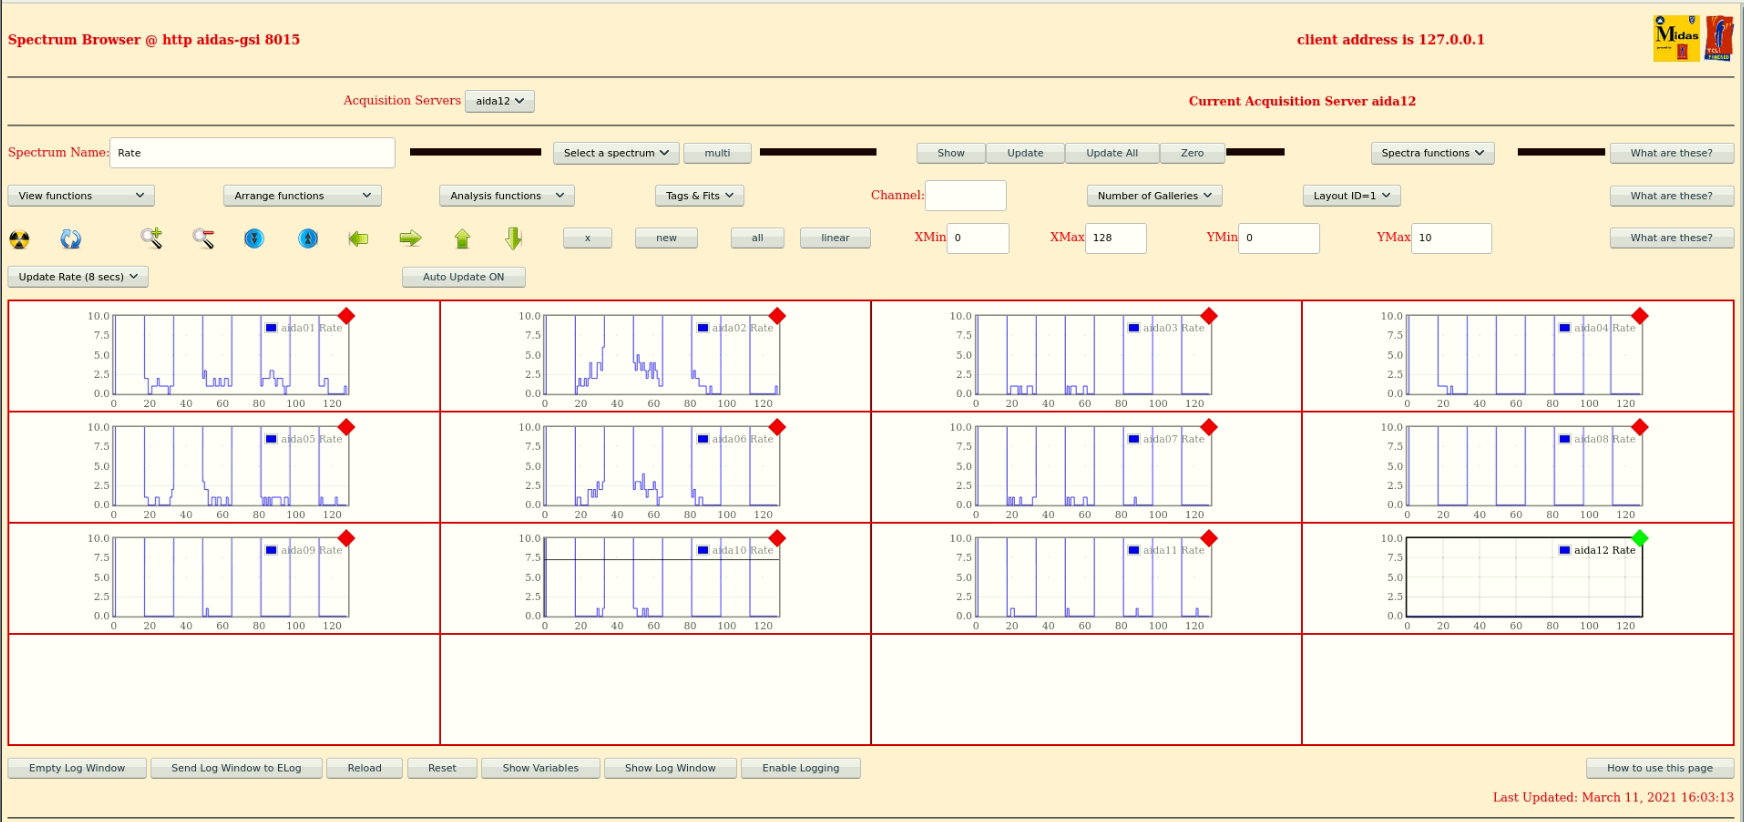Image resolution: width=1744 pixels, height=822 pixels.
Task: Toggle the Auto Update ON button
Action: tap(463, 277)
